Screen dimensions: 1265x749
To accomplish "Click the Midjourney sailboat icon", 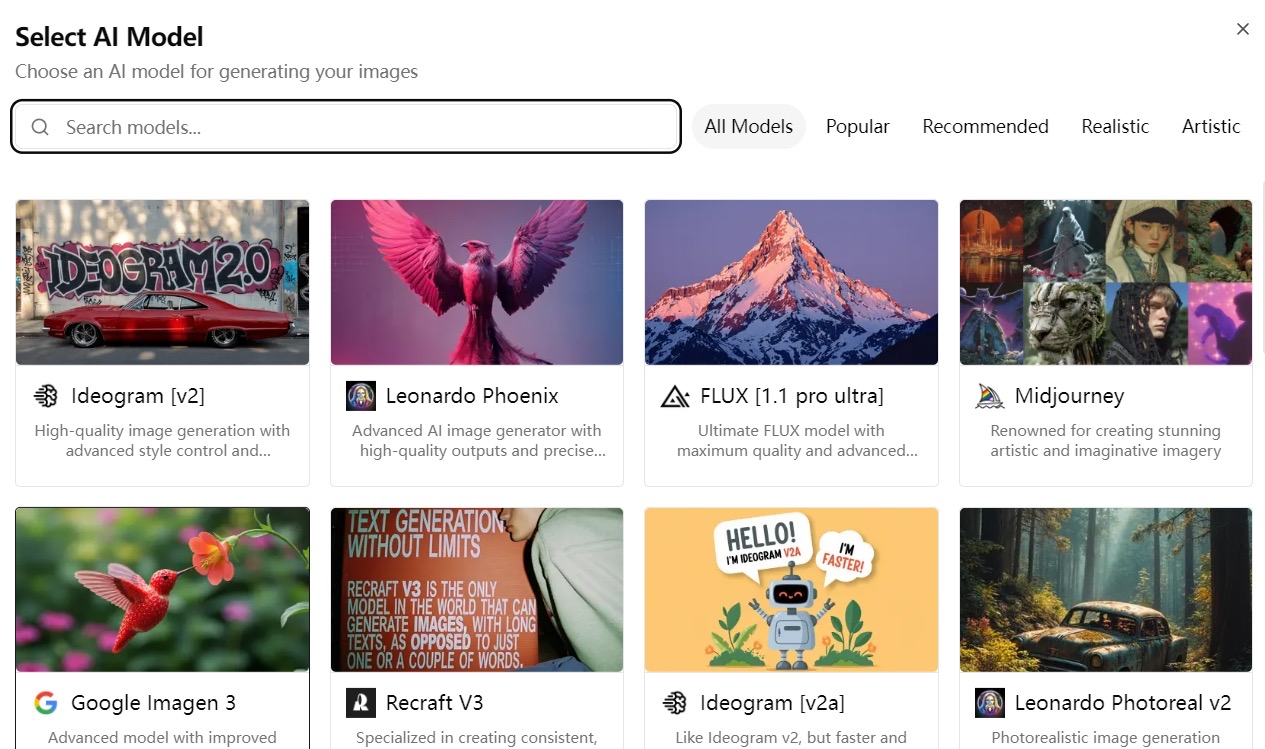I will pyautogui.click(x=990, y=396).
